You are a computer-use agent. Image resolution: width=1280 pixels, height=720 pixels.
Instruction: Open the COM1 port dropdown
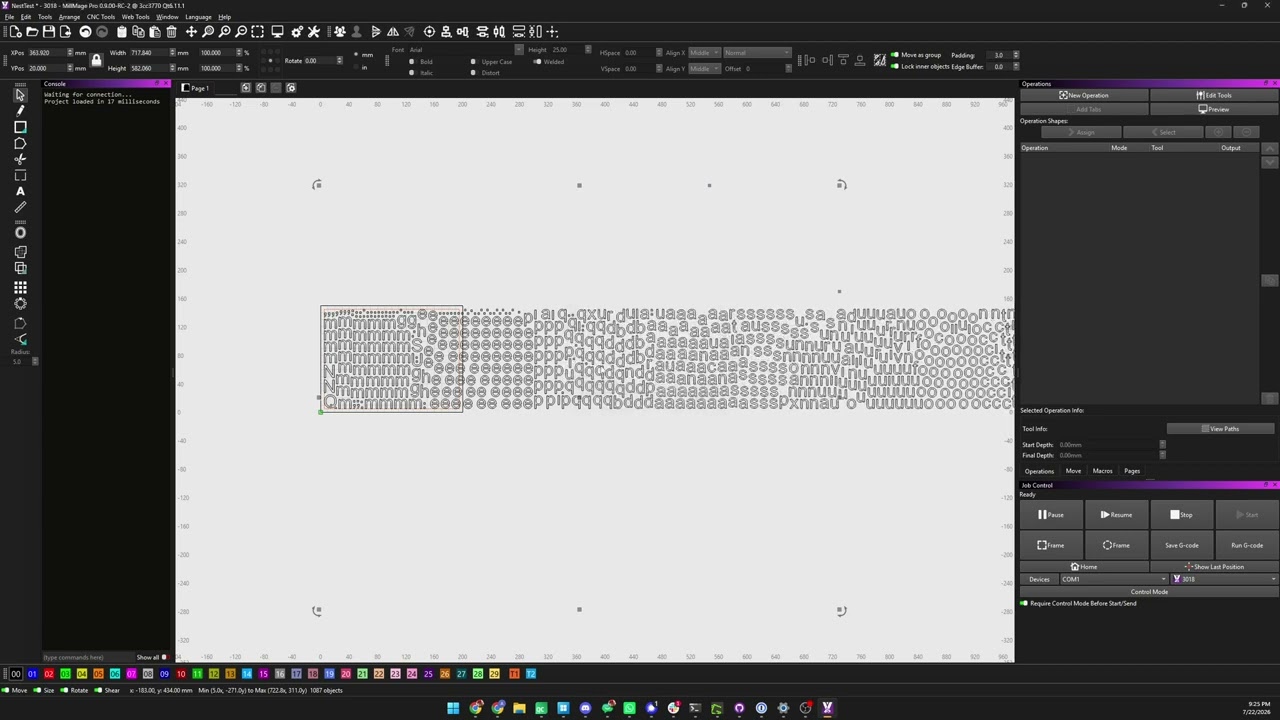pos(1113,579)
